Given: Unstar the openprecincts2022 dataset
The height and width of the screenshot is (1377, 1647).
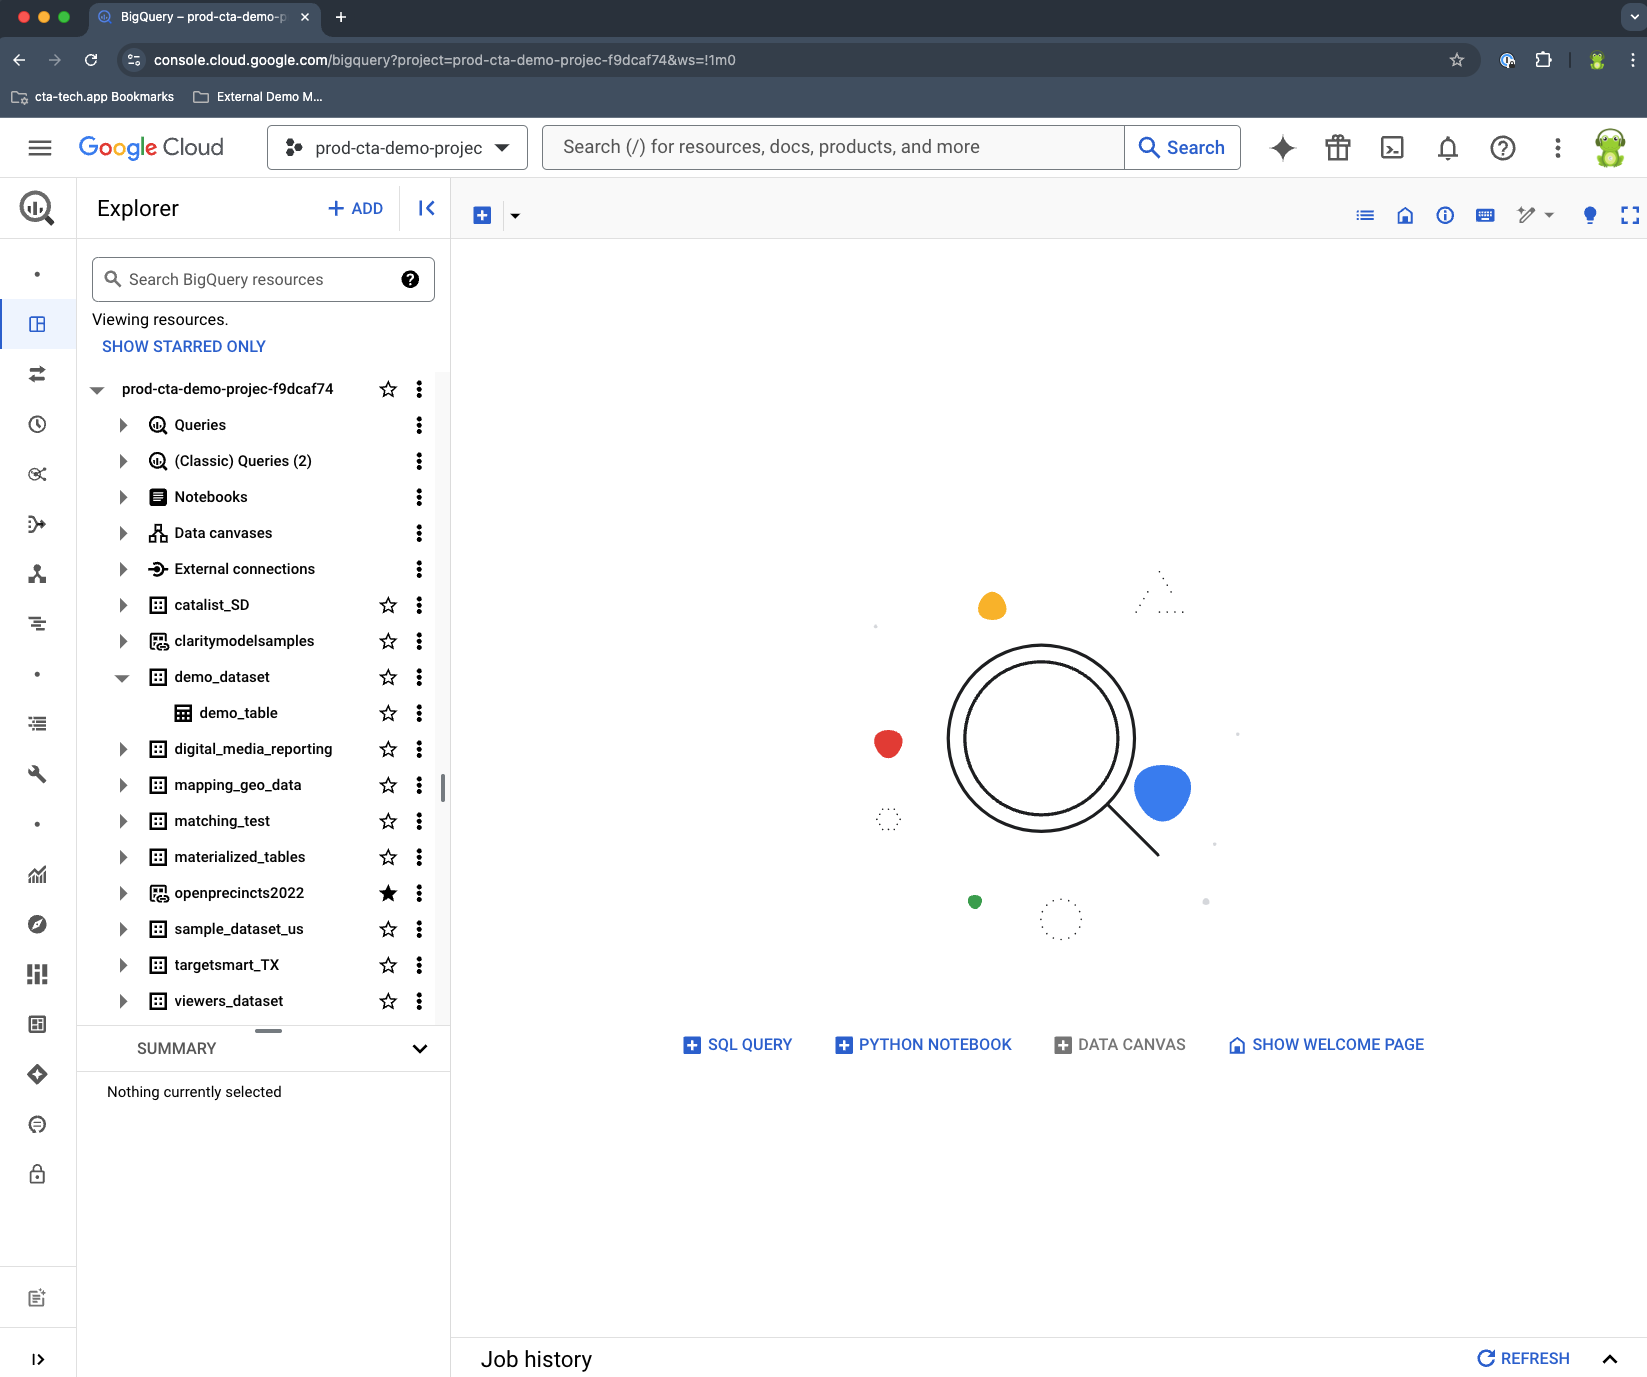Looking at the screenshot, I should click(388, 893).
